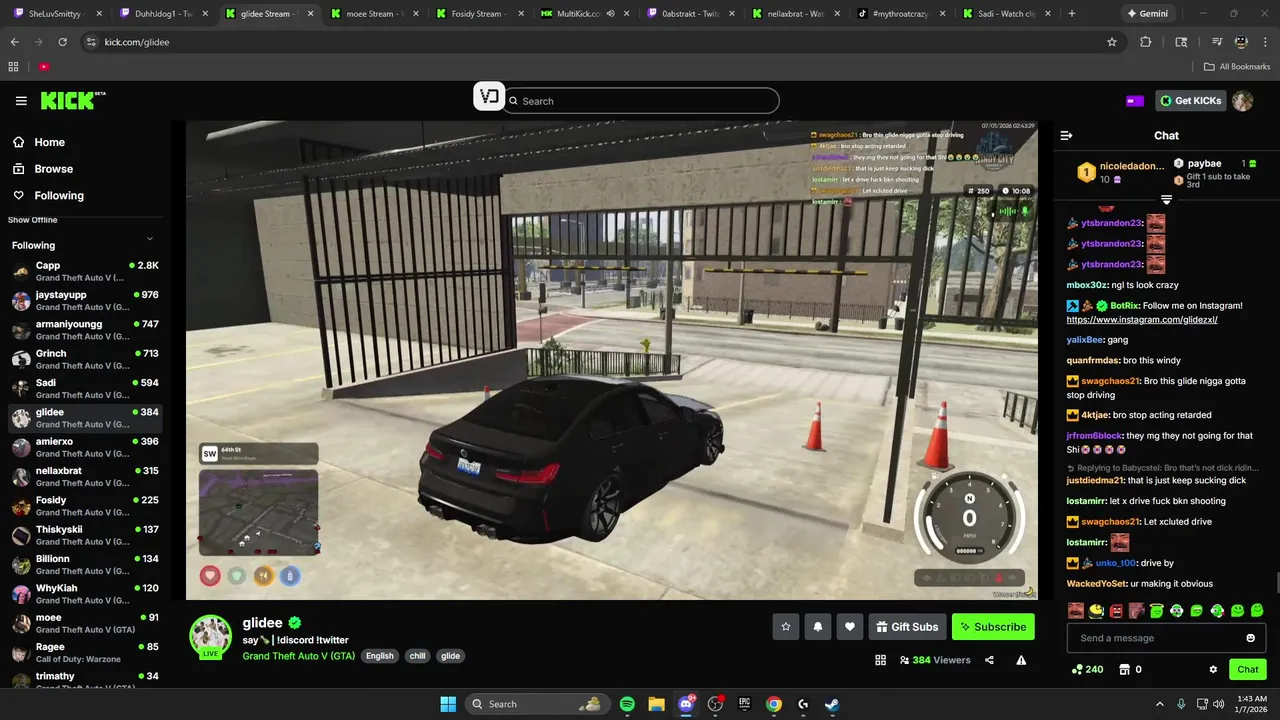Click the Kick logo

[72, 100]
